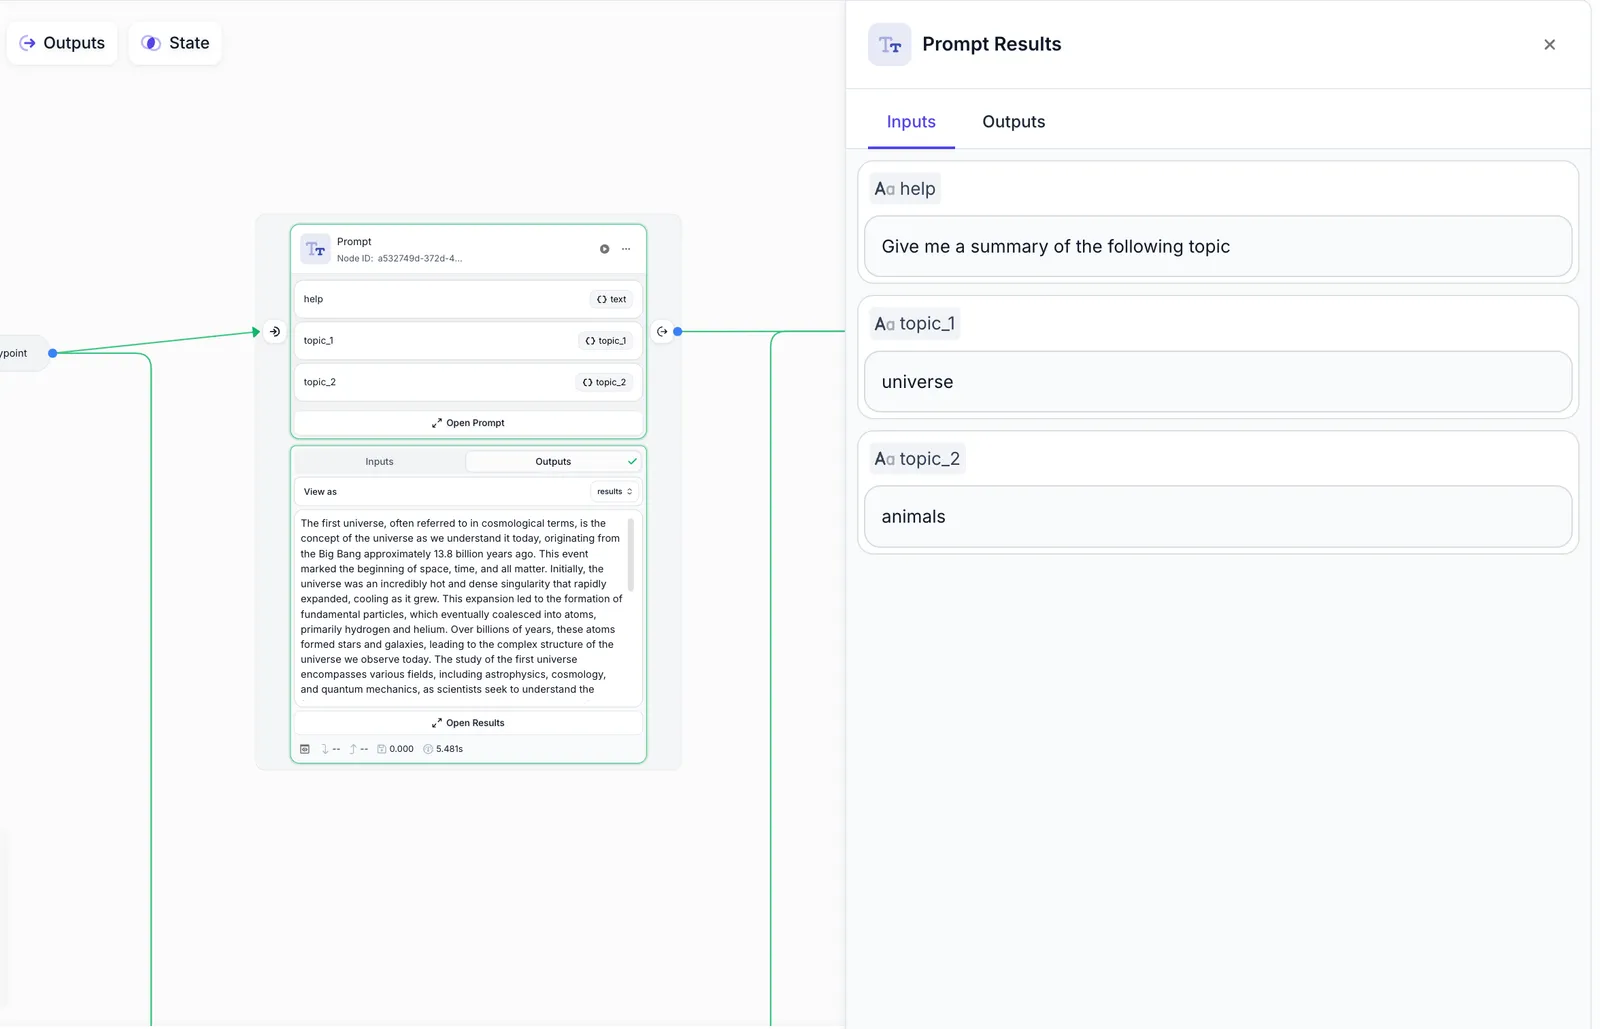
Task: Click the output tokens up-arrow icon
Action: tap(352, 749)
